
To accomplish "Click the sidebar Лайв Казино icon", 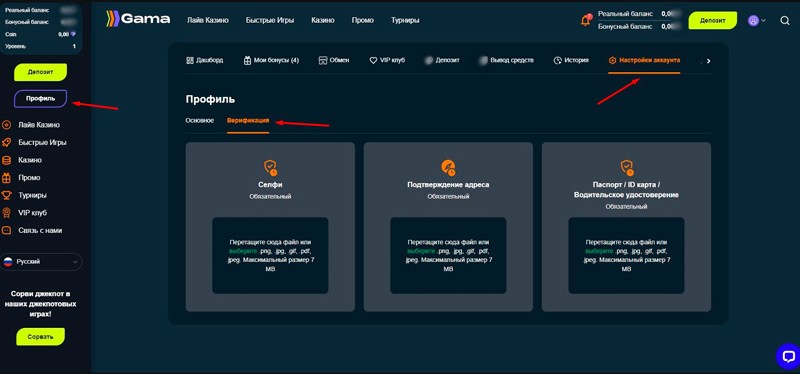I will [7, 125].
